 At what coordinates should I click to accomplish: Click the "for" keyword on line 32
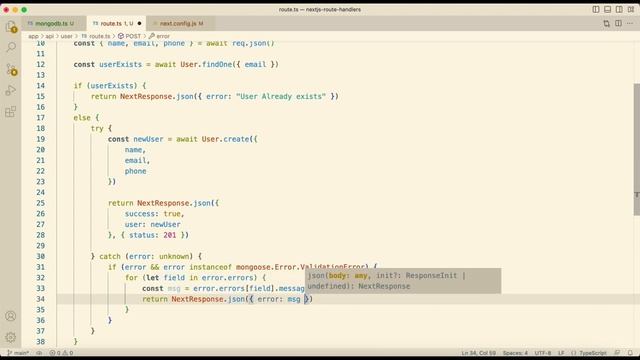(131, 278)
